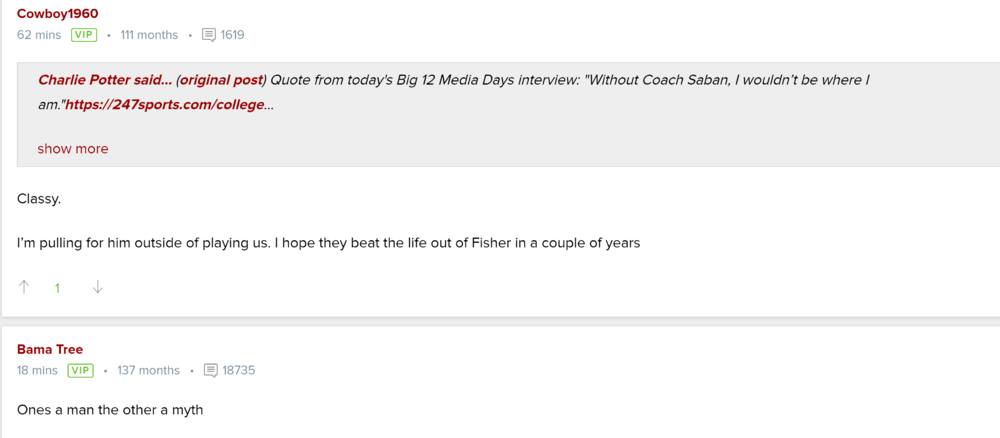Click the '111 months' membership duration
The width and height of the screenshot is (1000, 438).
click(149, 35)
